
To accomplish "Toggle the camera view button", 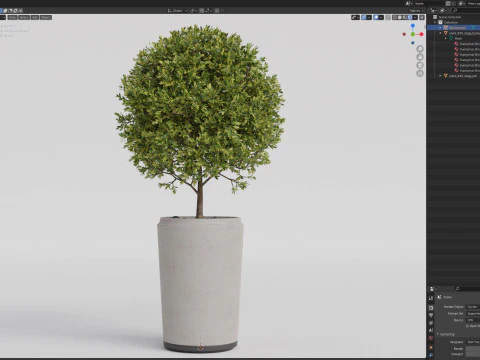I will point(420,65).
